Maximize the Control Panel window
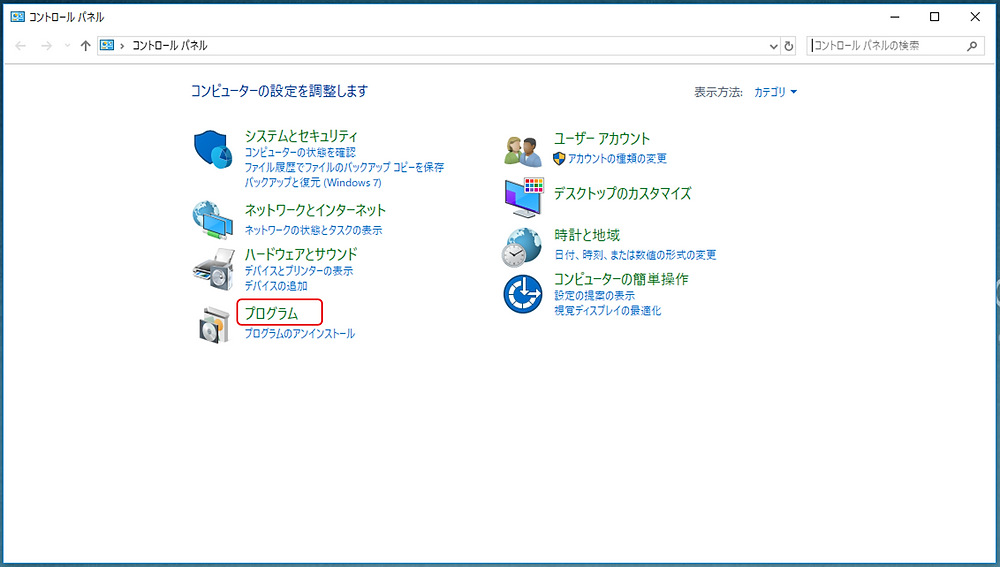 point(934,17)
